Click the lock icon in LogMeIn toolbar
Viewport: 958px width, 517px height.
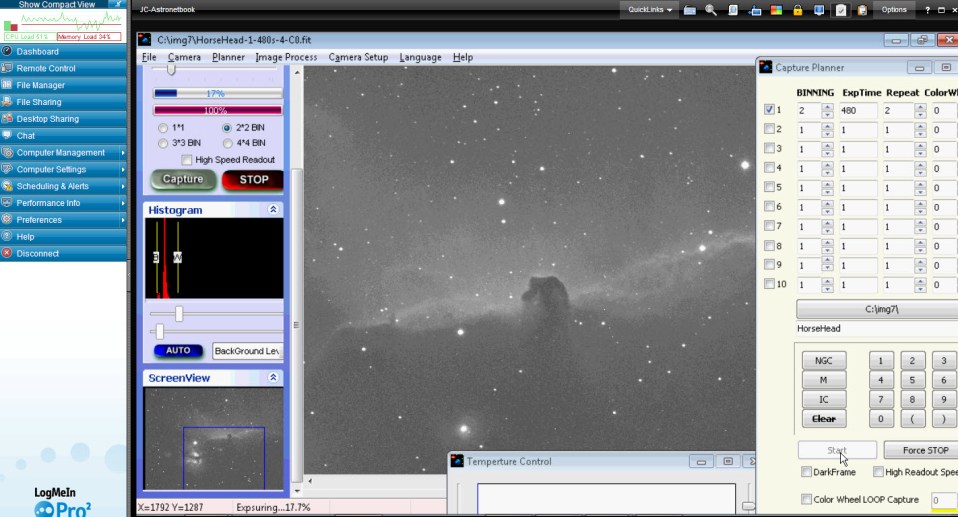click(798, 10)
